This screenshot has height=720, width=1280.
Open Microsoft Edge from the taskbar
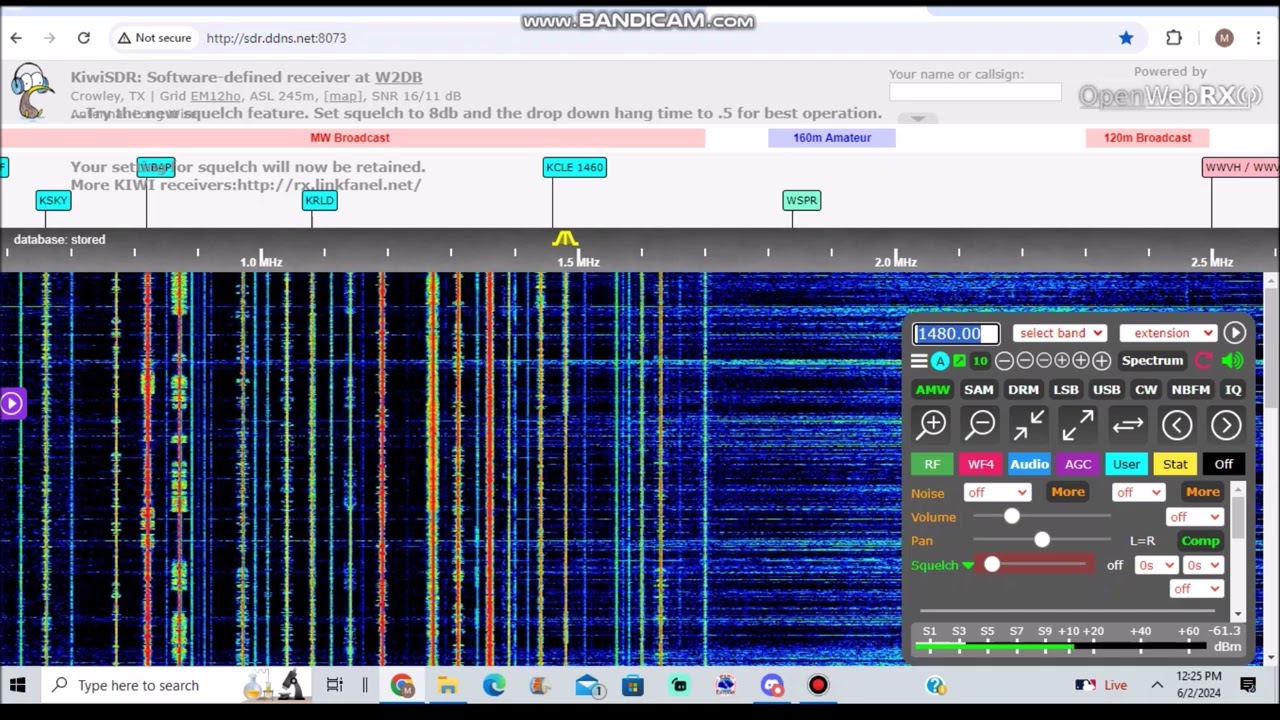(x=494, y=685)
